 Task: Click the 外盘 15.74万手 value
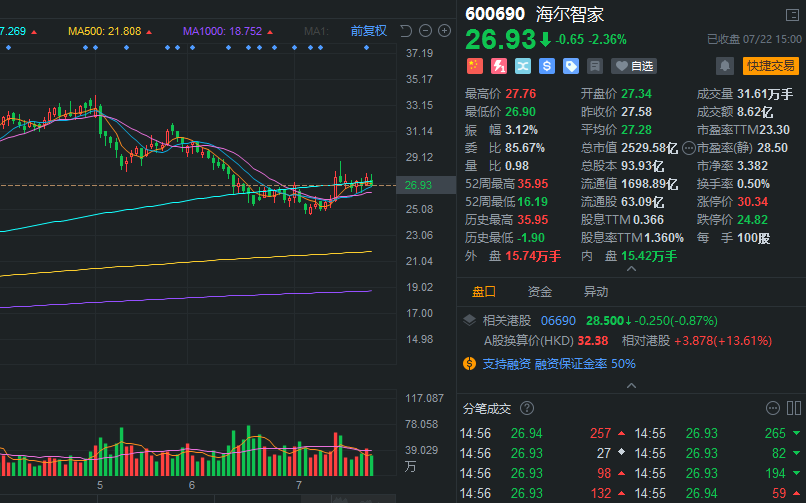[x=533, y=256]
